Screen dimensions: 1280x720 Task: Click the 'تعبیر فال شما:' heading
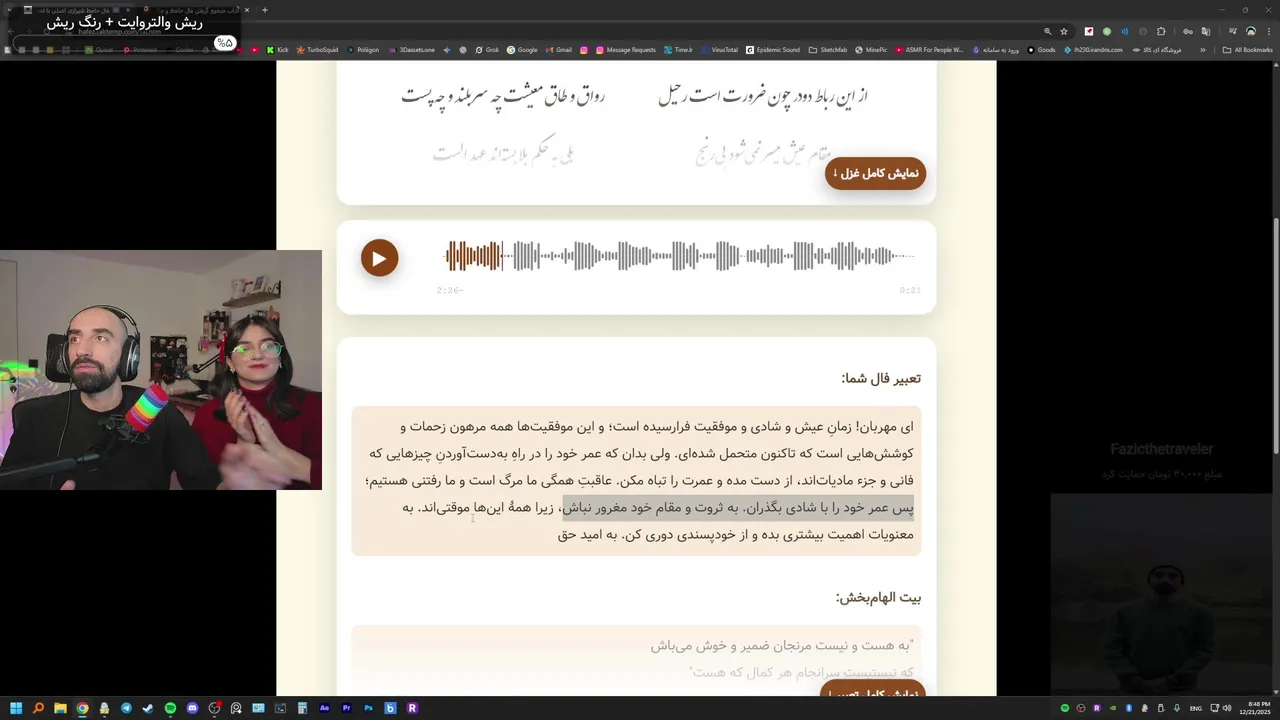click(x=881, y=378)
